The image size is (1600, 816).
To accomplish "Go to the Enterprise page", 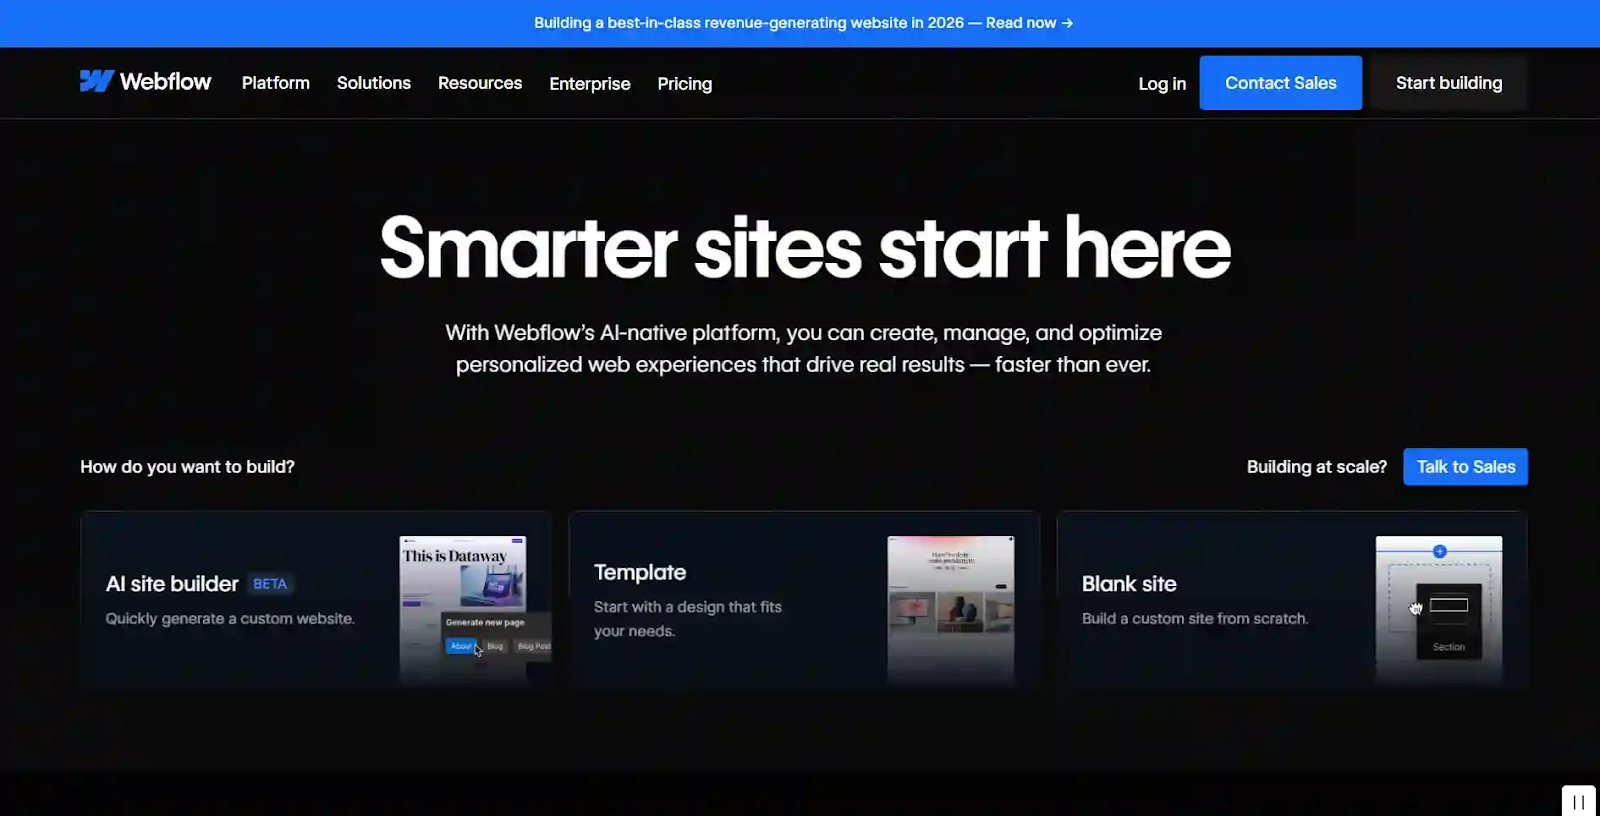I will pos(590,84).
